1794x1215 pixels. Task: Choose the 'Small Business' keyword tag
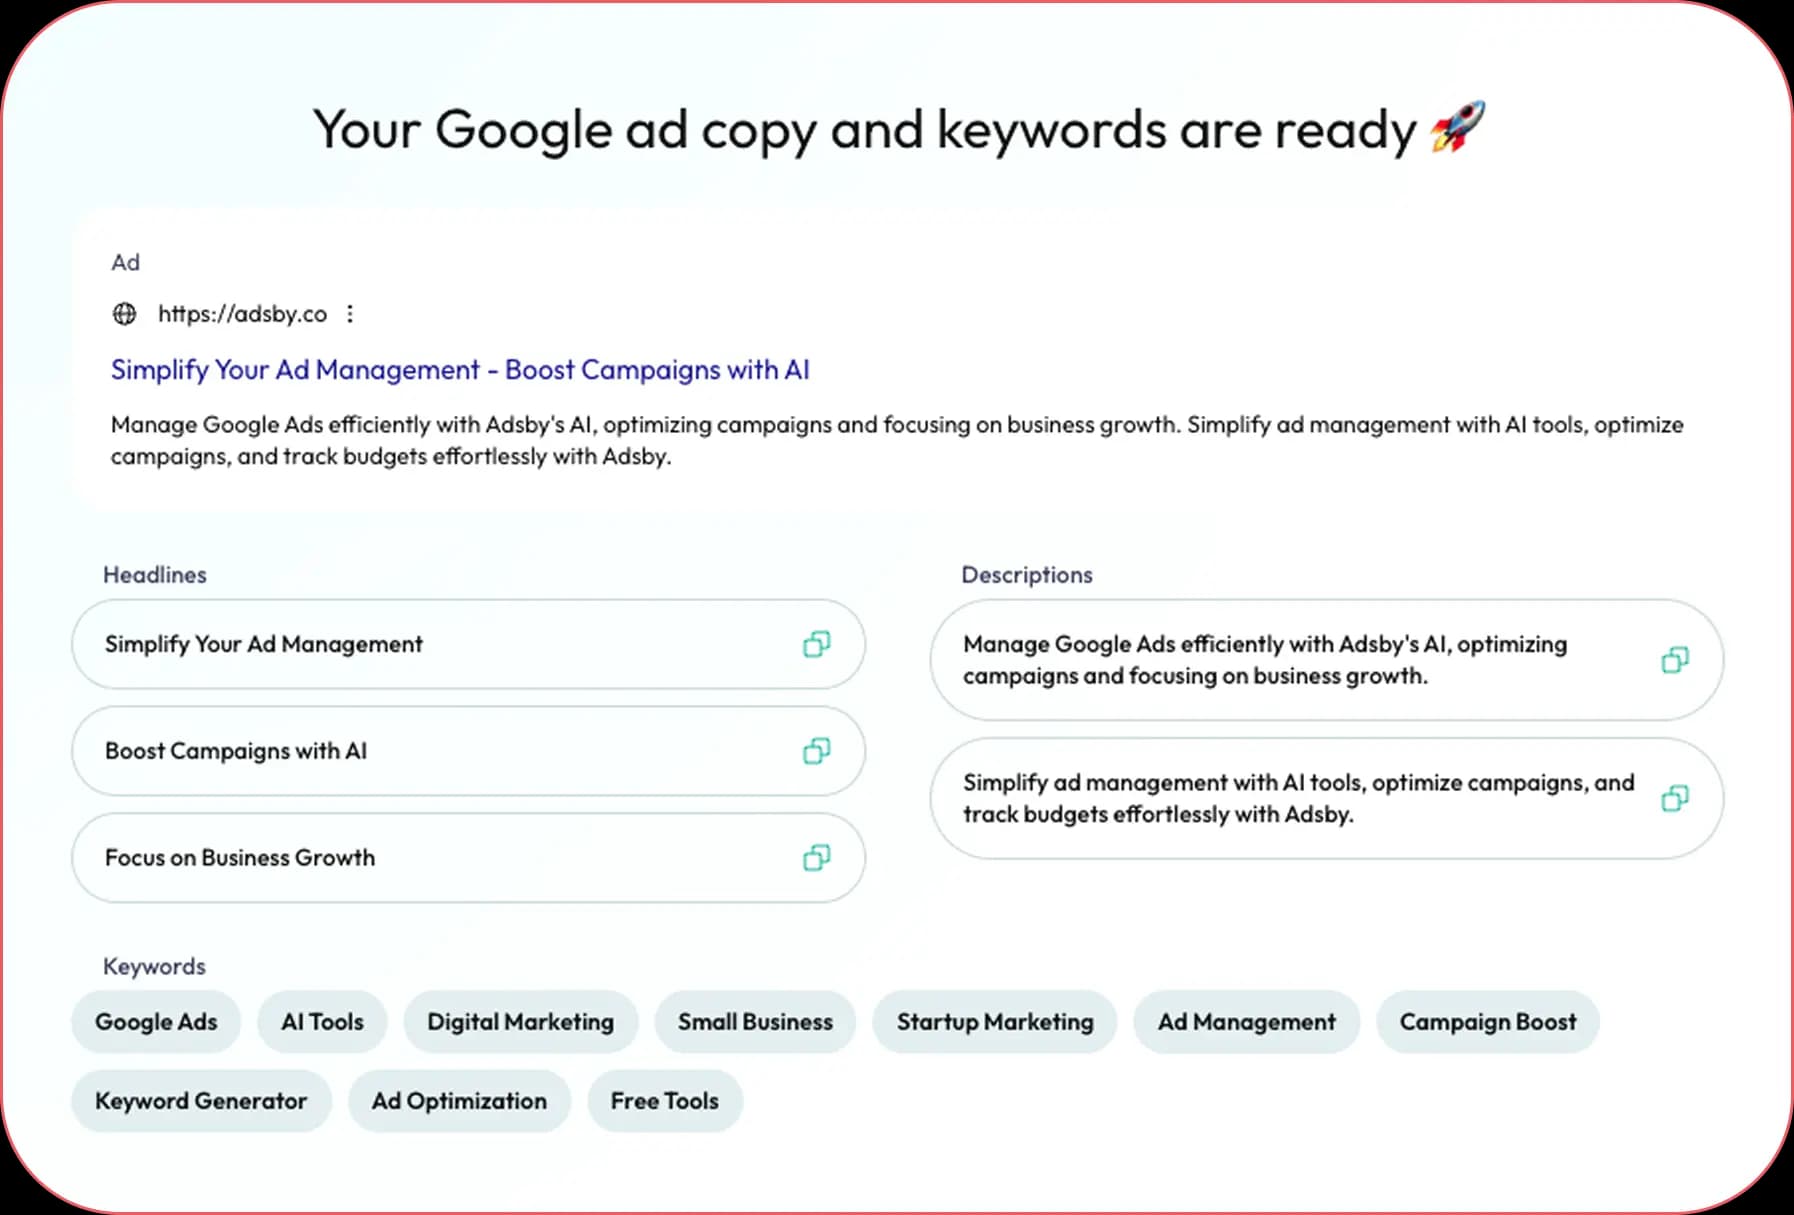755,1022
